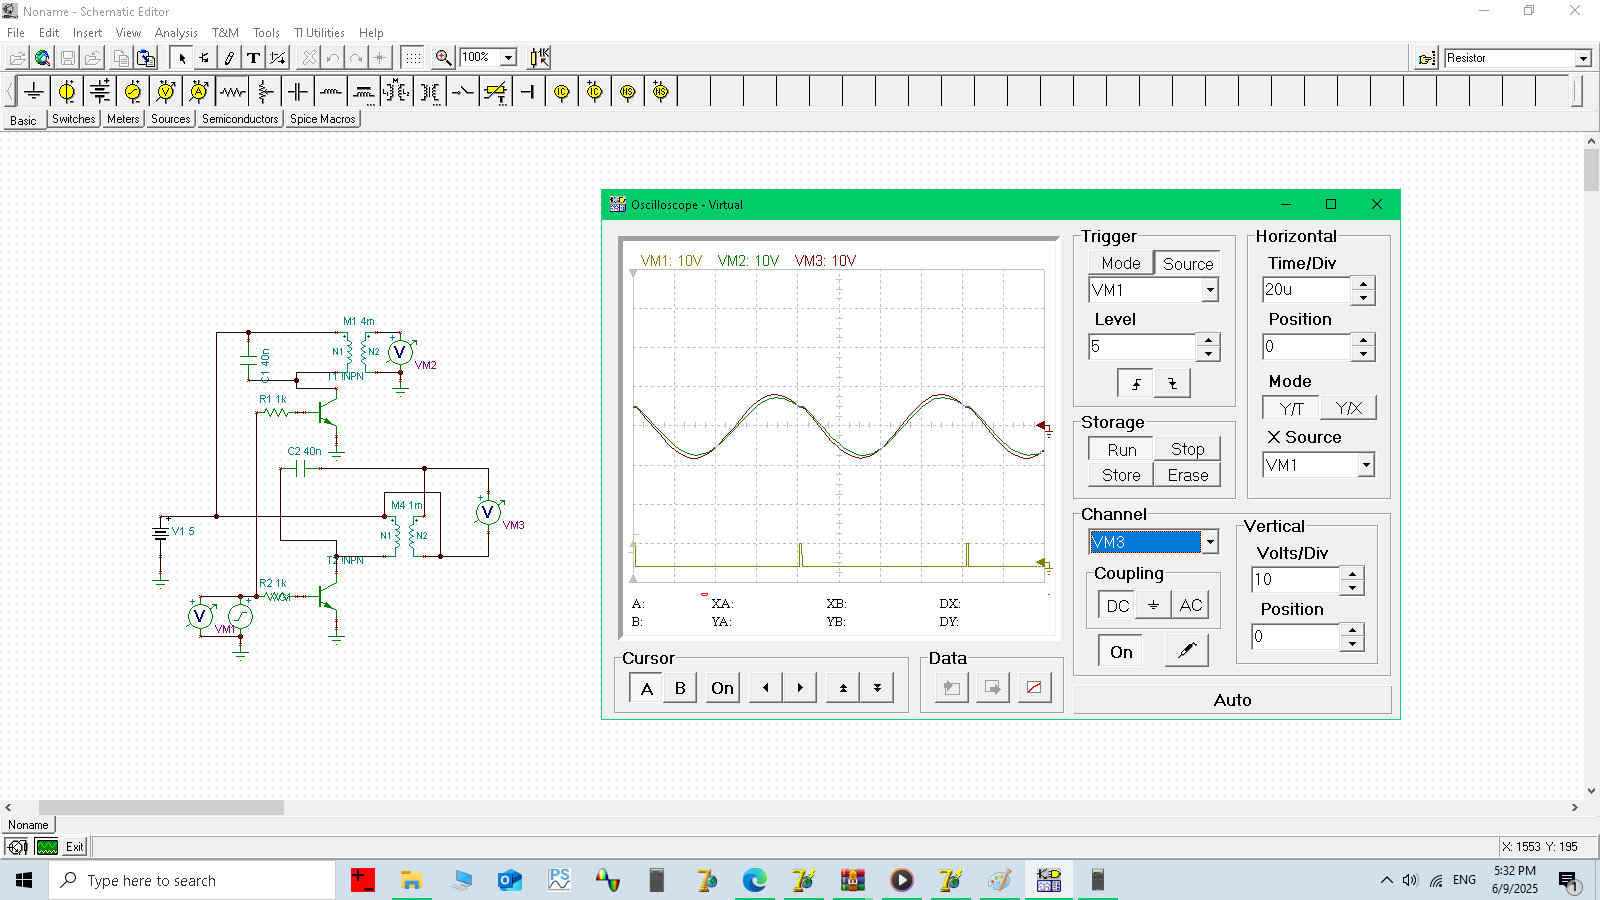Place a Potentiometer component
This screenshot has width=1600, height=900.
[265, 92]
